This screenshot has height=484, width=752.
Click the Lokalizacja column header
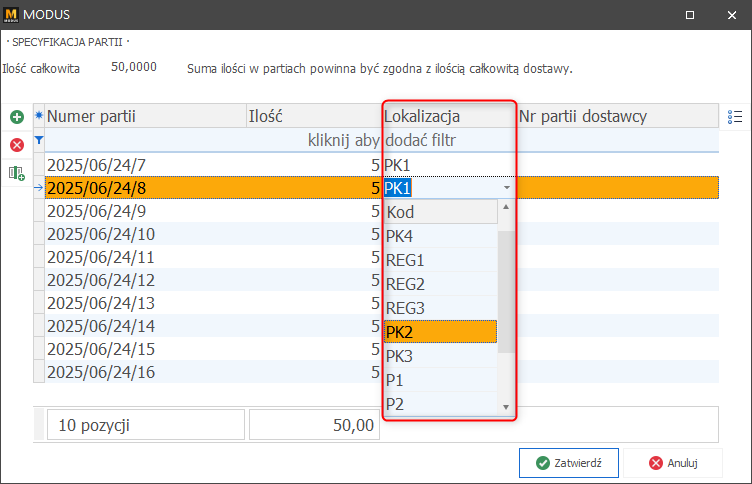click(449, 116)
